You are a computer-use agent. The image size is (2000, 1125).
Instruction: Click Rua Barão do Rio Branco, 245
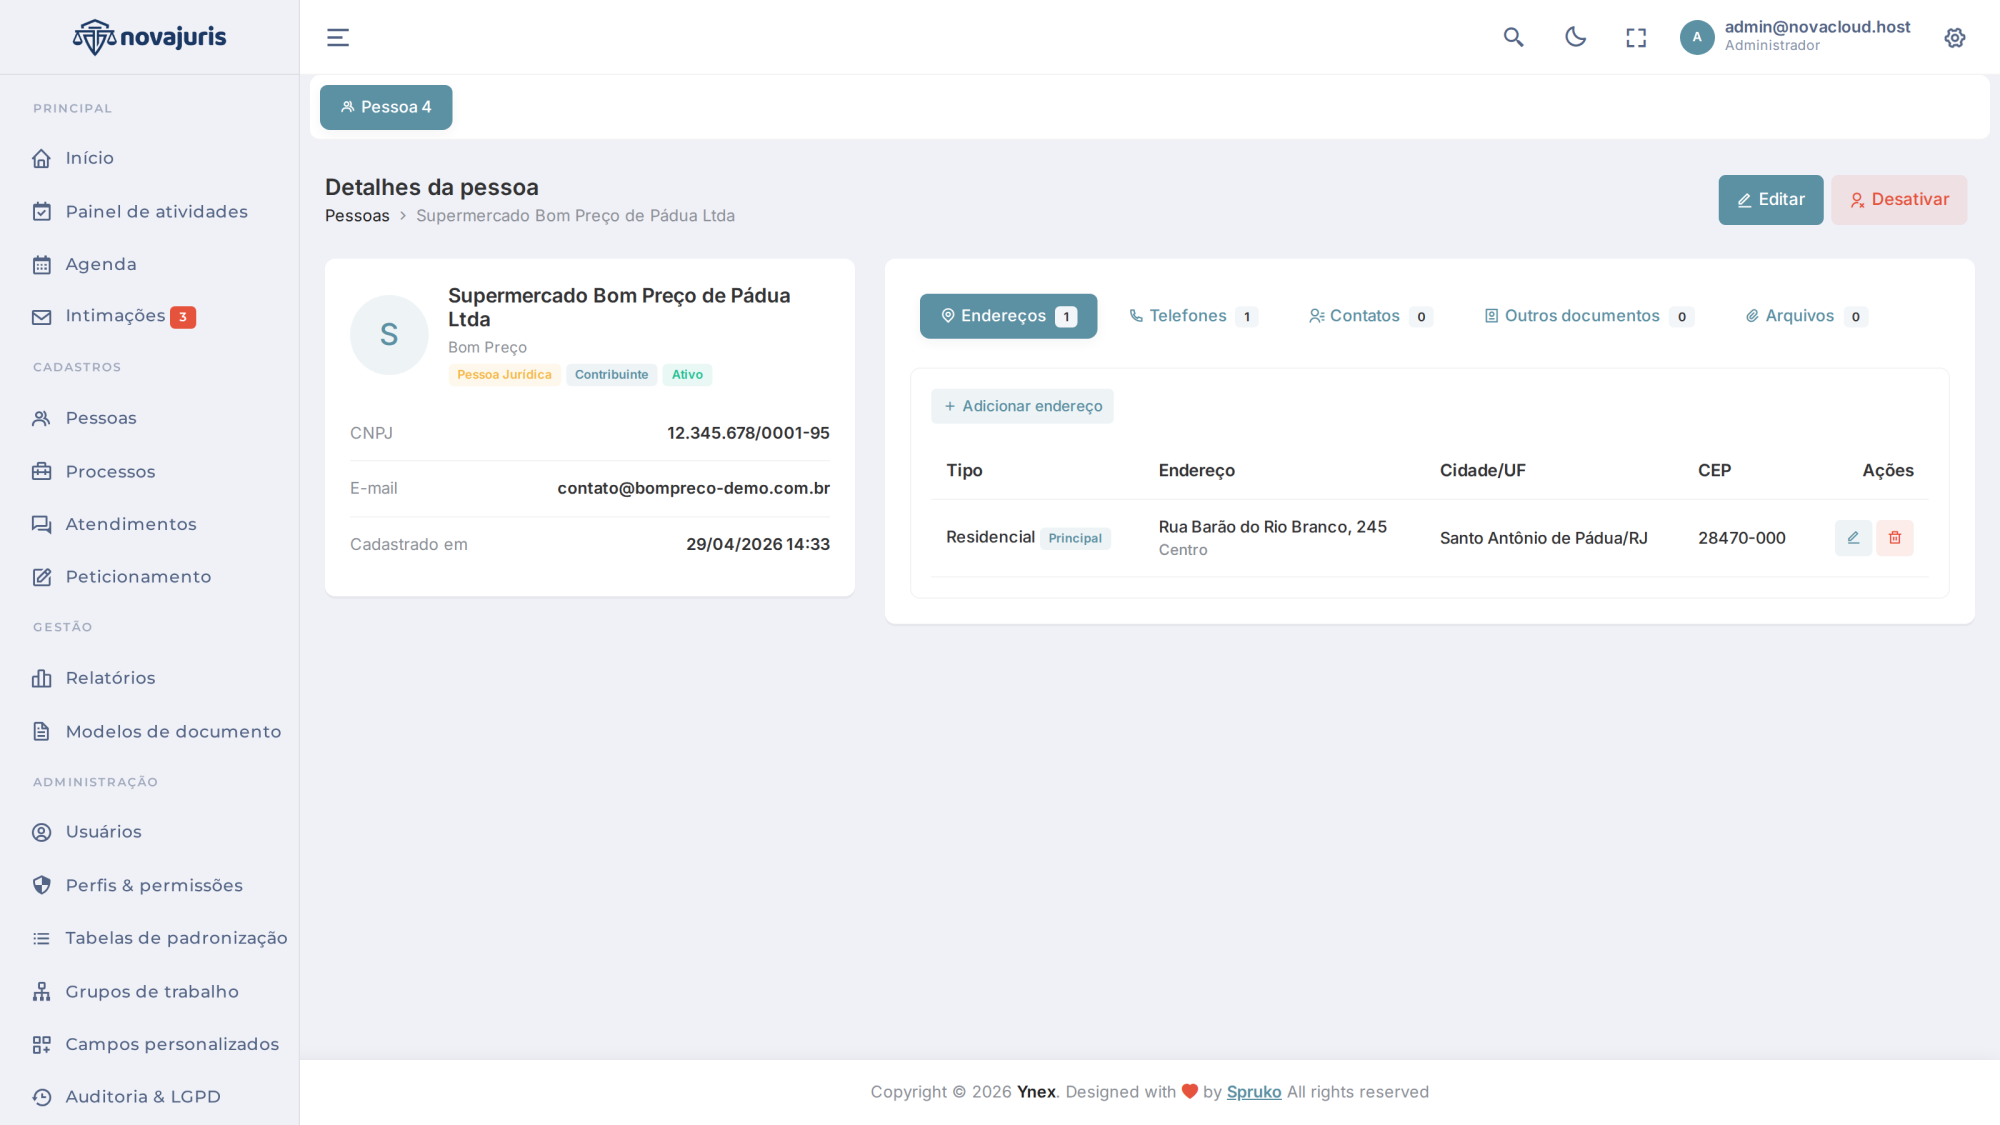click(1272, 527)
